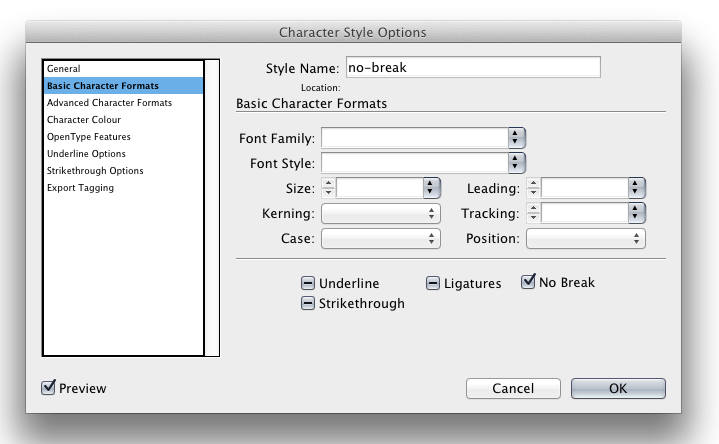Click the Leading stepper arrows
Image resolution: width=719 pixels, height=444 pixels.
coord(533,187)
